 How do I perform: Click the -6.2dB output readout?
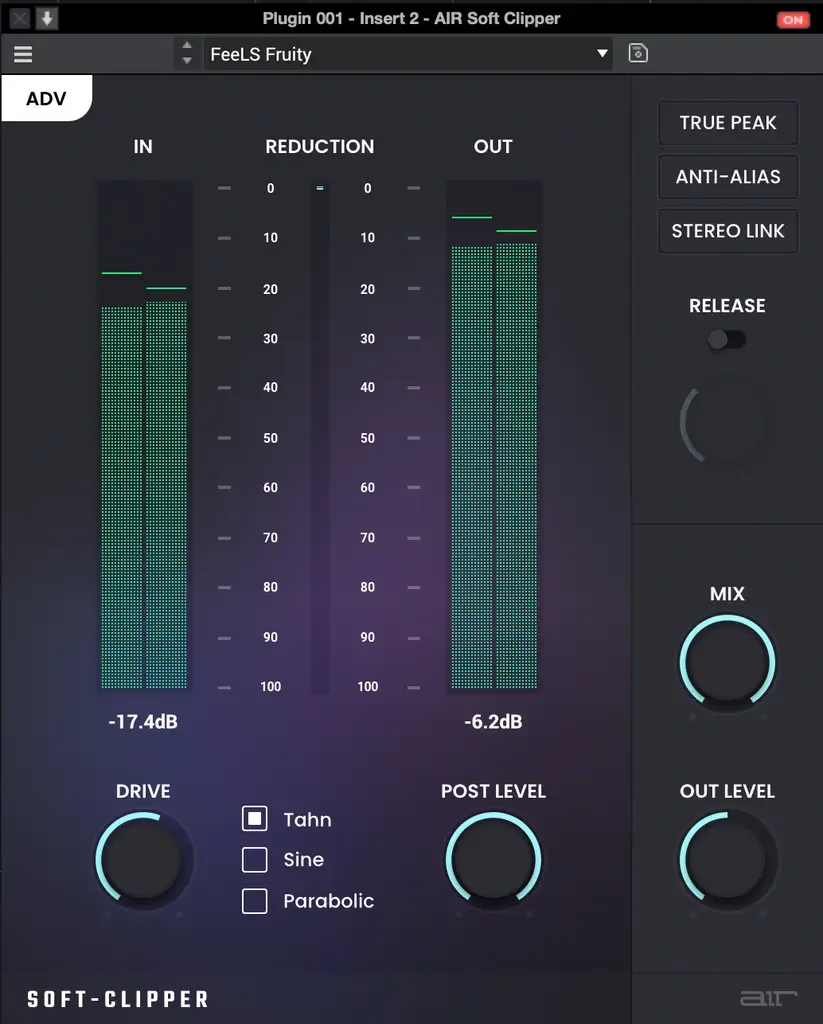click(x=493, y=722)
